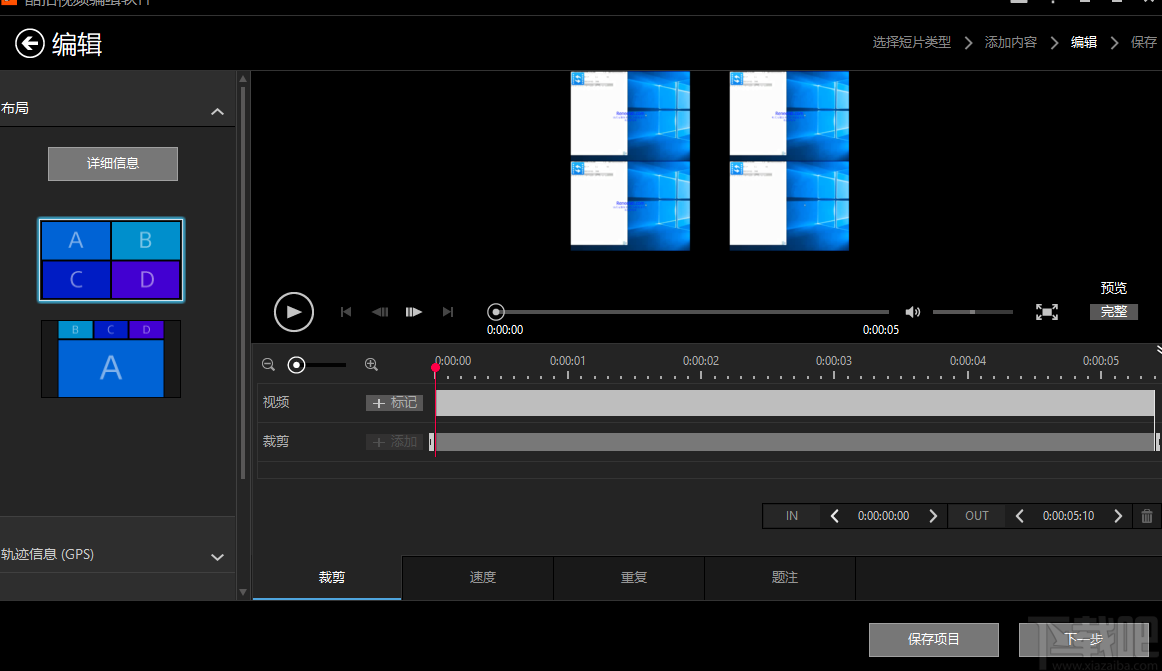The height and width of the screenshot is (671, 1162).
Task: Click the back arrow next to 编辑
Action: (x=29, y=43)
